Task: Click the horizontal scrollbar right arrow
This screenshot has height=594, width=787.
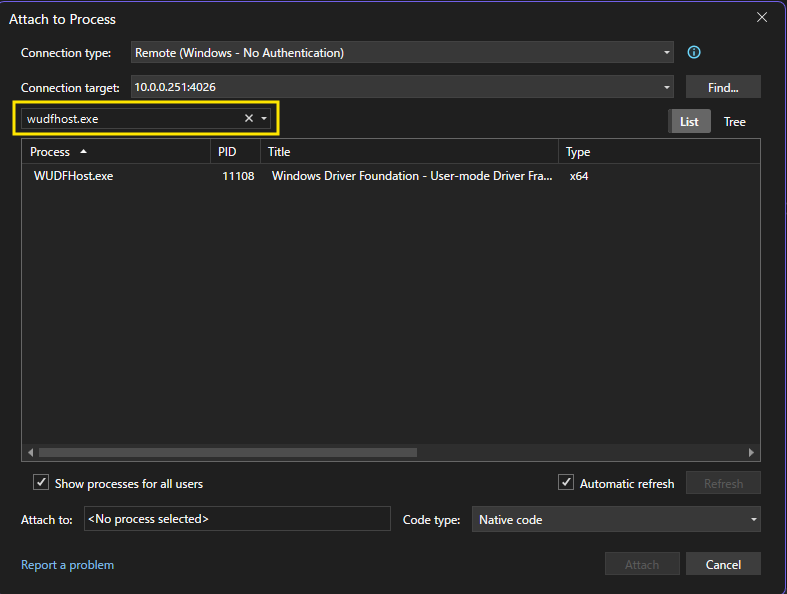Action: pyautogui.click(x=752, y=452)
